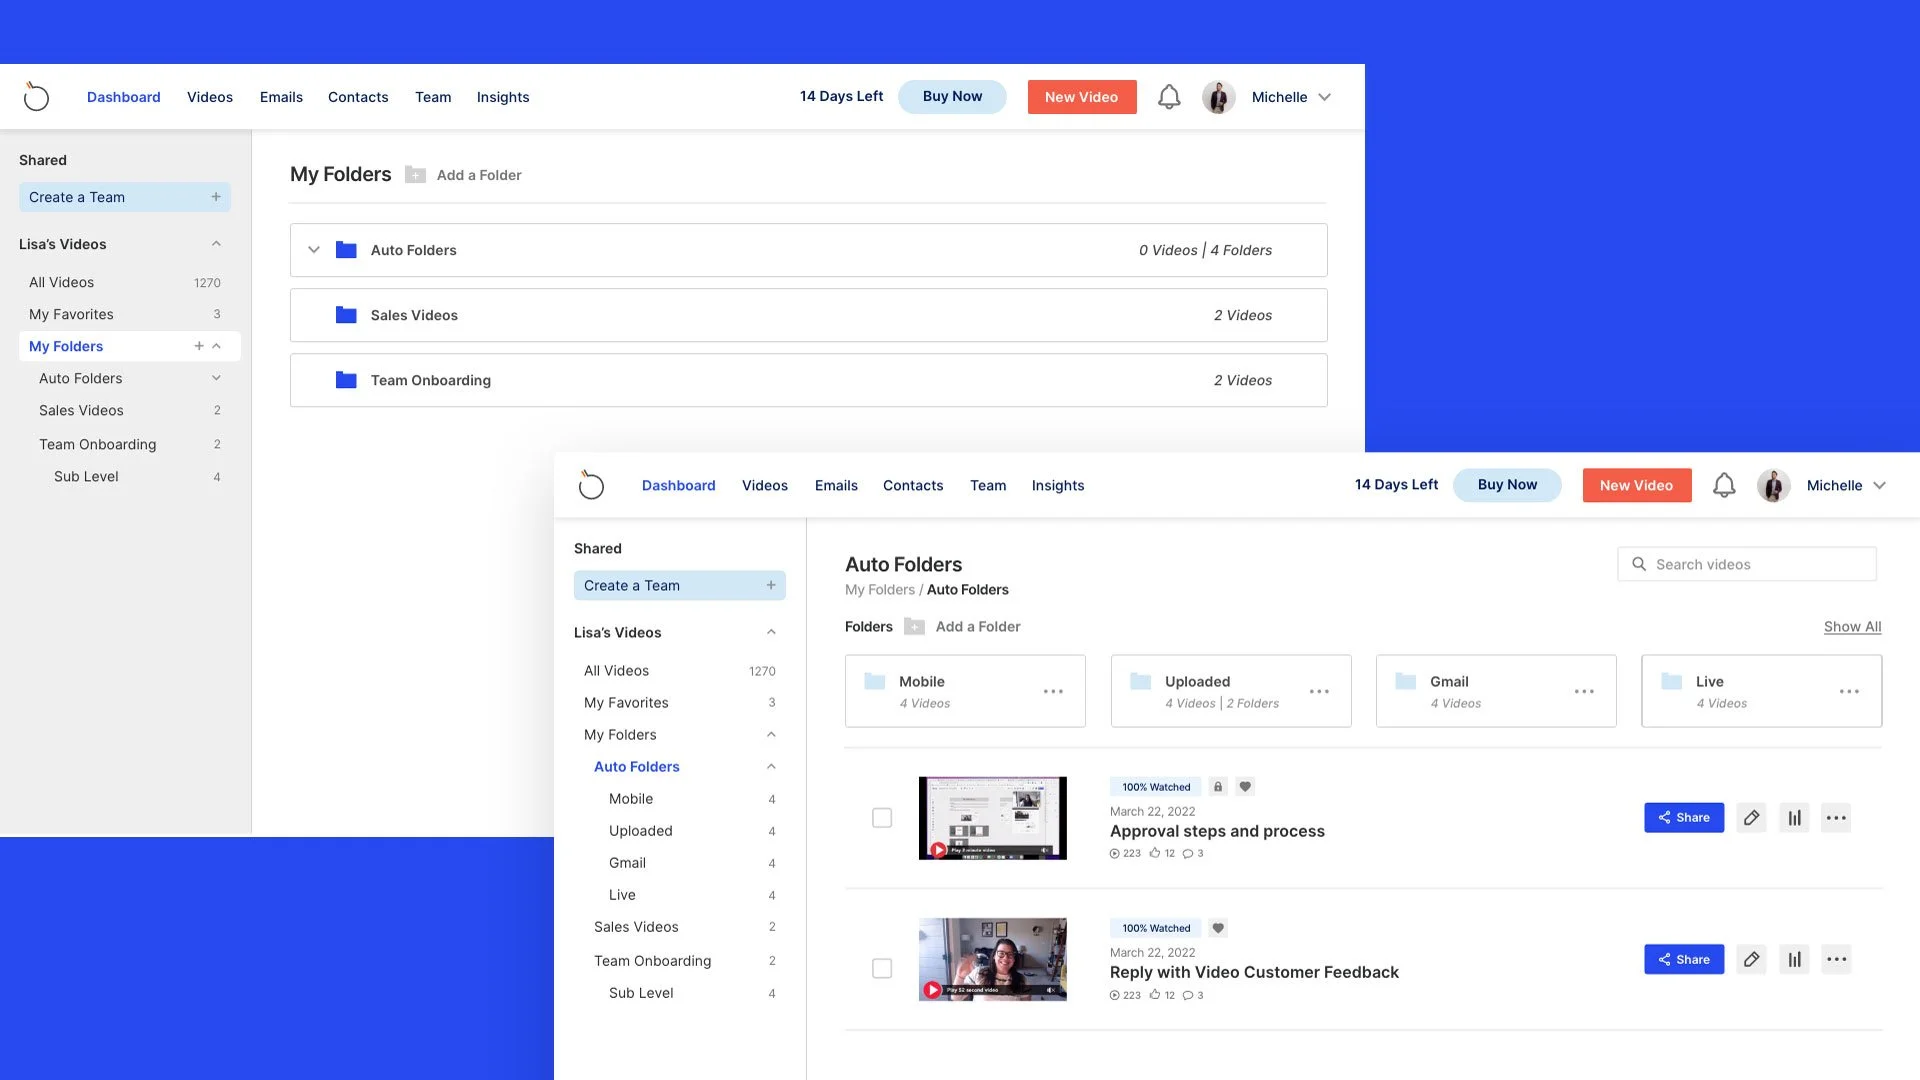The height and width of the screenshot is (1080, 1920).
Task: Open the Michelle account dropdown in the upper header
Action: [x=1291, y=97]
